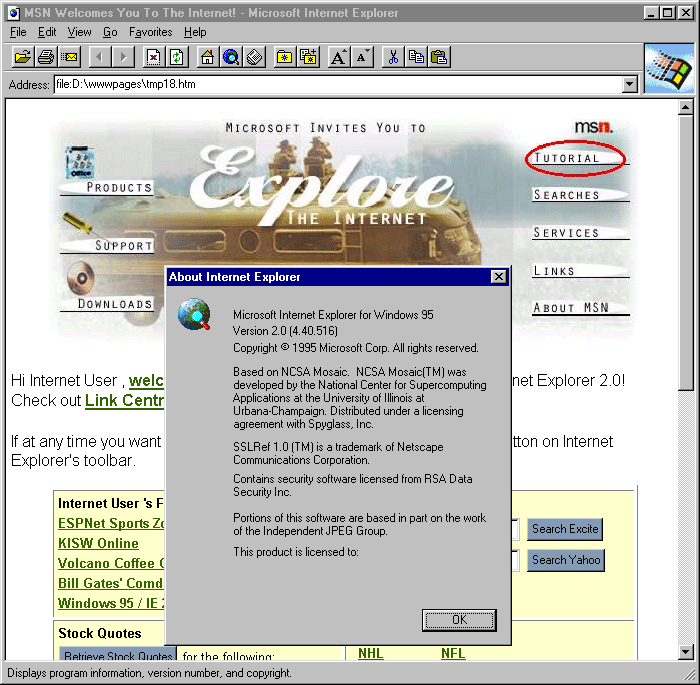Screen dimensions: 700x685
Task: Open the Favorites menu
Action: point(150,32)
